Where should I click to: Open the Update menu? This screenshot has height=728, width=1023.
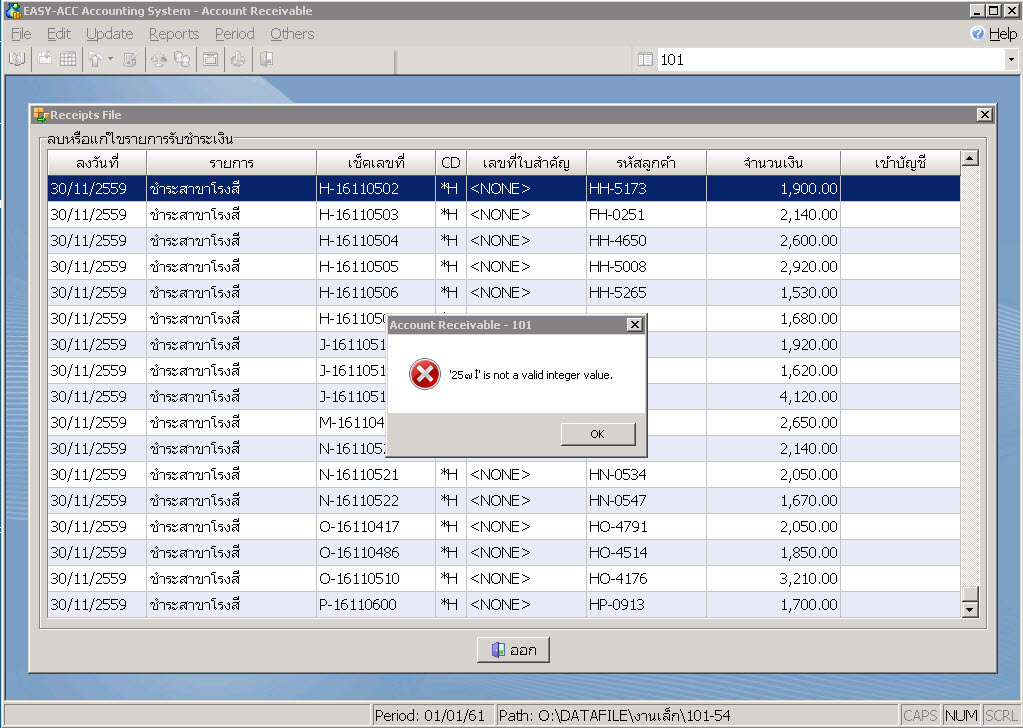pos(109,34)
